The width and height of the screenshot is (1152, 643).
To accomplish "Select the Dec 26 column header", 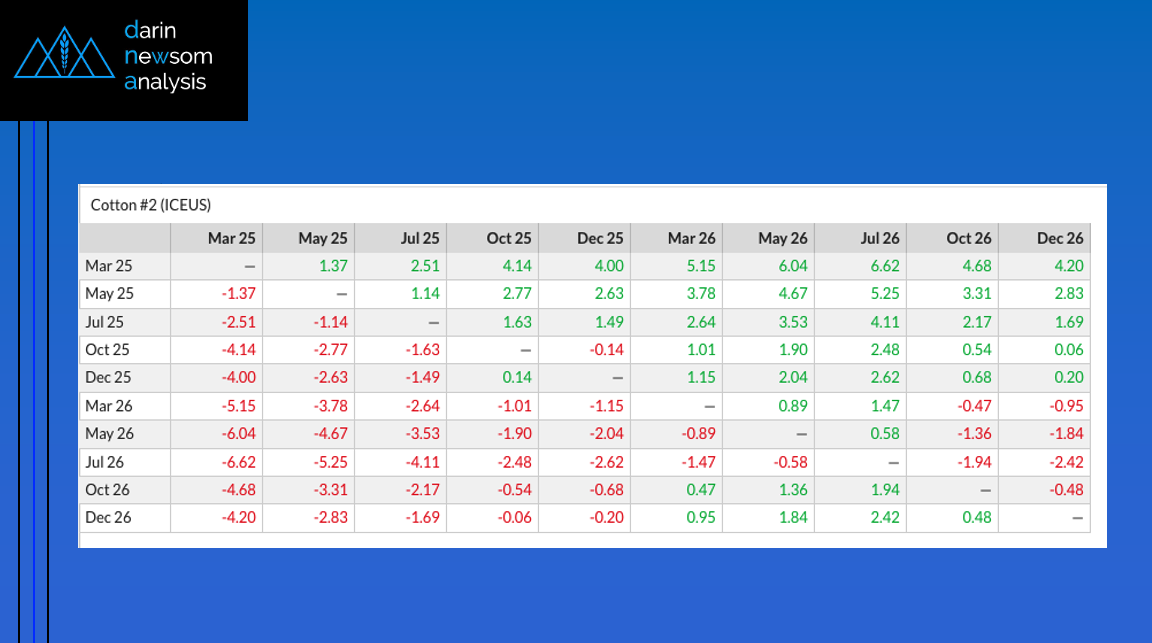I will 1060,238.
